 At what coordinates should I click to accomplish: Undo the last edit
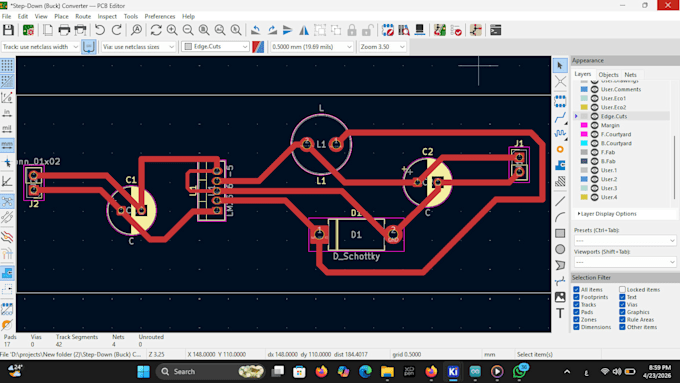tap(100, 30)
